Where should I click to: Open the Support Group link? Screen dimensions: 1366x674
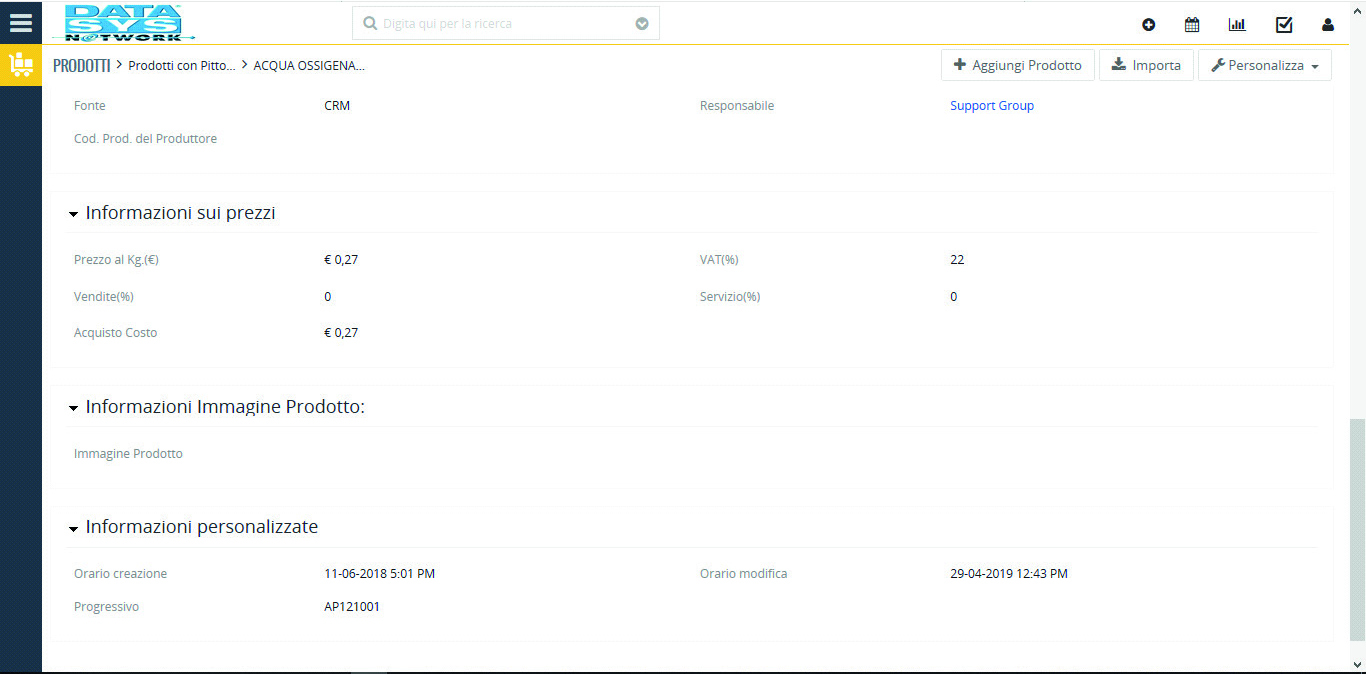(x=991, y=106)
